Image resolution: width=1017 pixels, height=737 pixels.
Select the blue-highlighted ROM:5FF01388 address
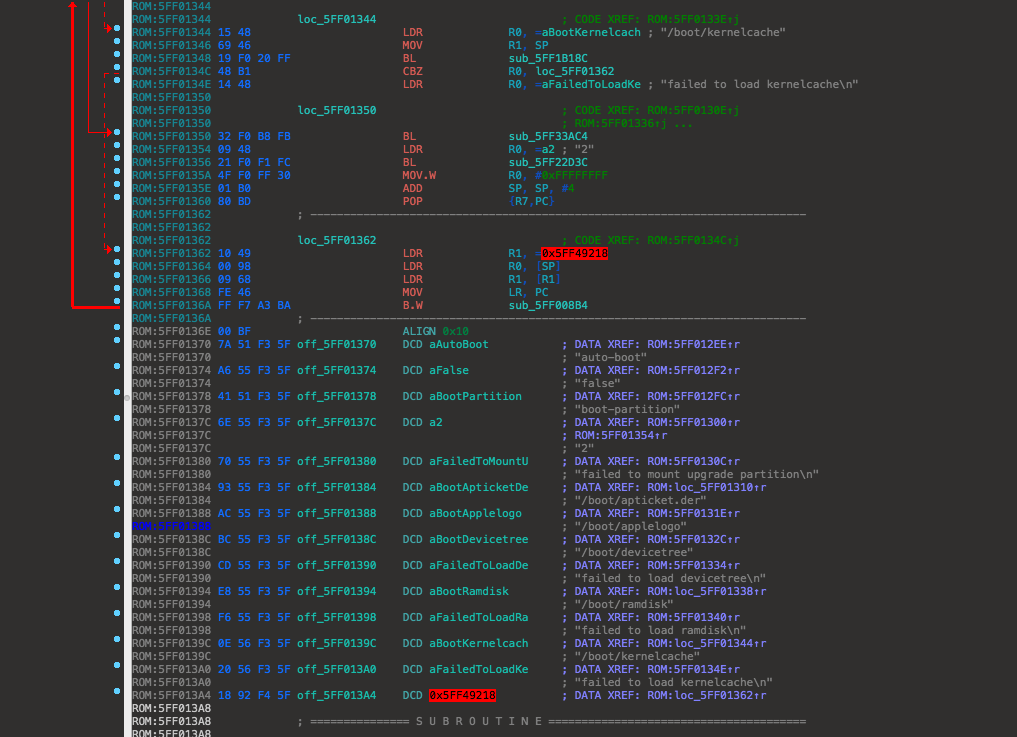[x=171, y=526]
